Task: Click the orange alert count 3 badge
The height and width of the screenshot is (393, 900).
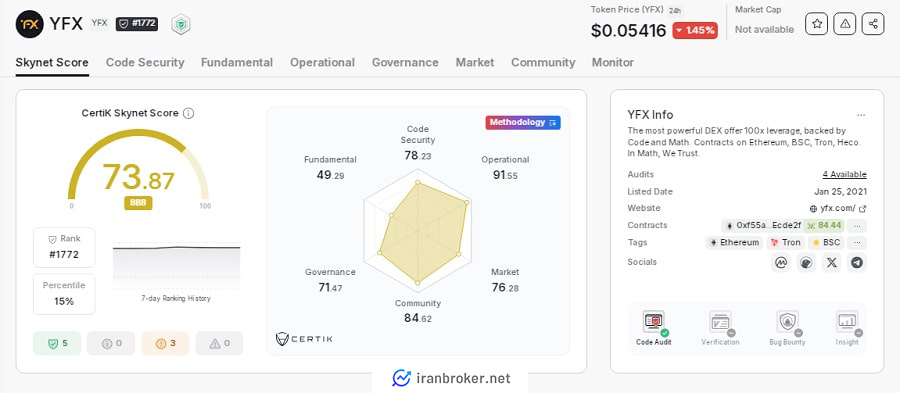Action: click(165, 343)
